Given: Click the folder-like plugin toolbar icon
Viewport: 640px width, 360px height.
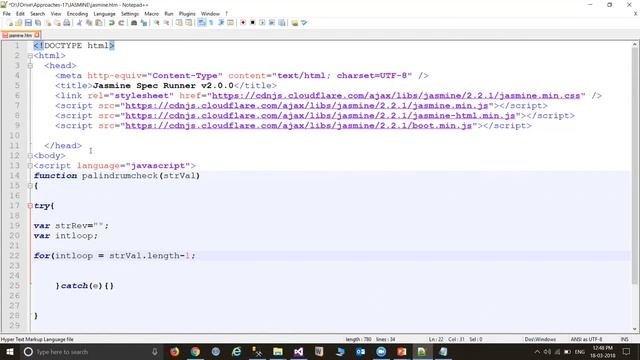Looking at the screenshot, I should (x=294, y=23).
